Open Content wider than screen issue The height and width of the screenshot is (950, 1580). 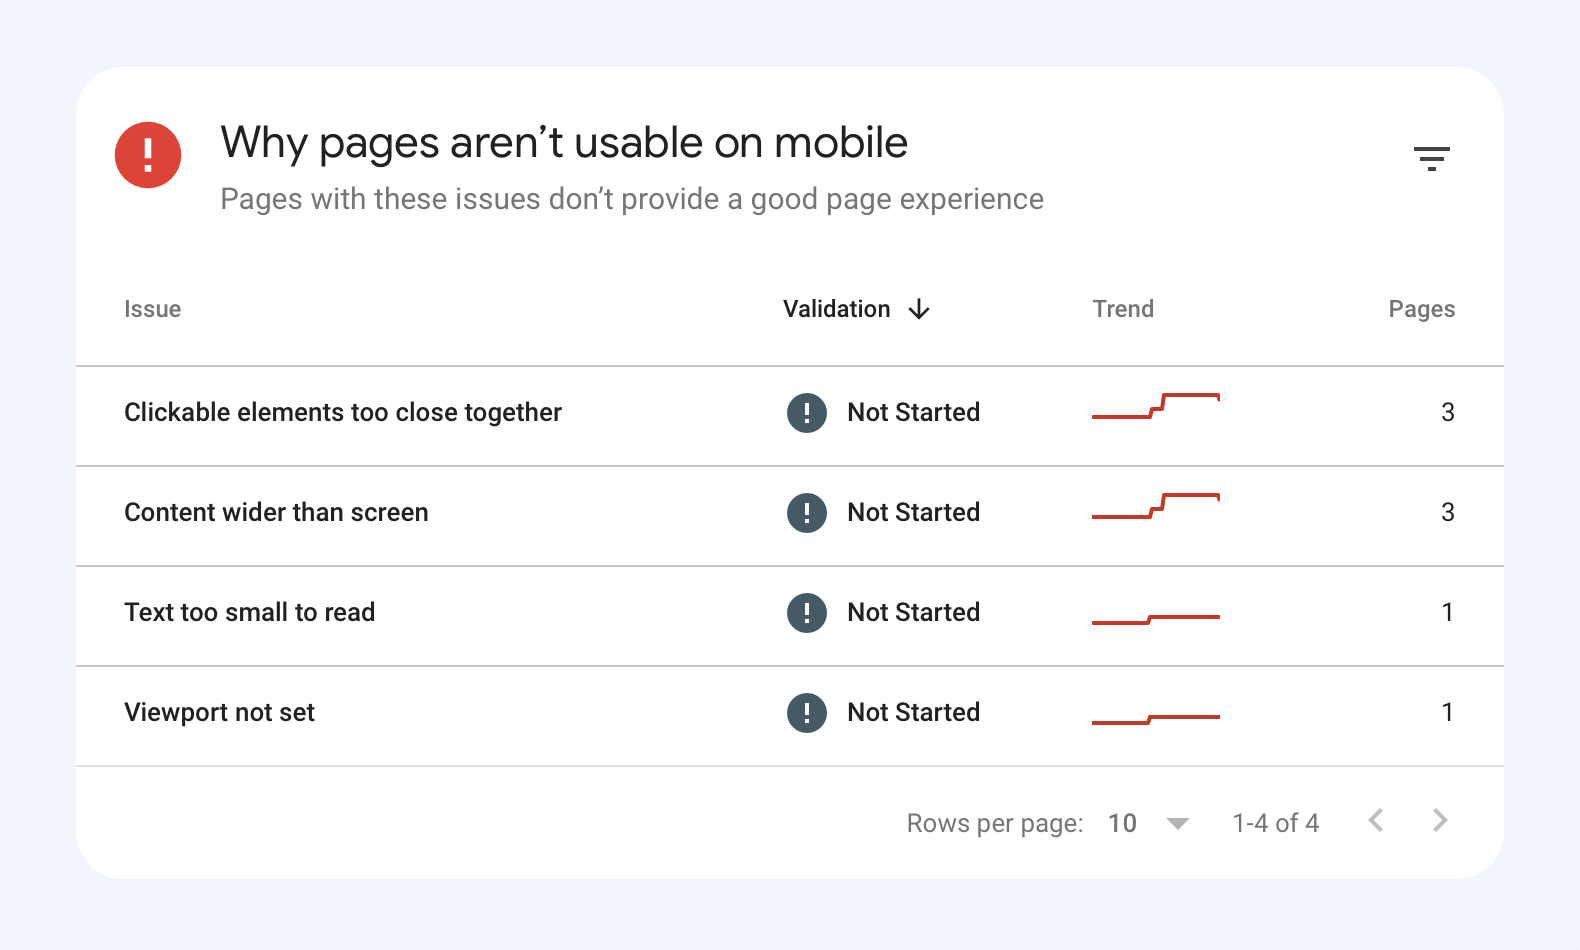pyautogui.click(x=276, y=512)
